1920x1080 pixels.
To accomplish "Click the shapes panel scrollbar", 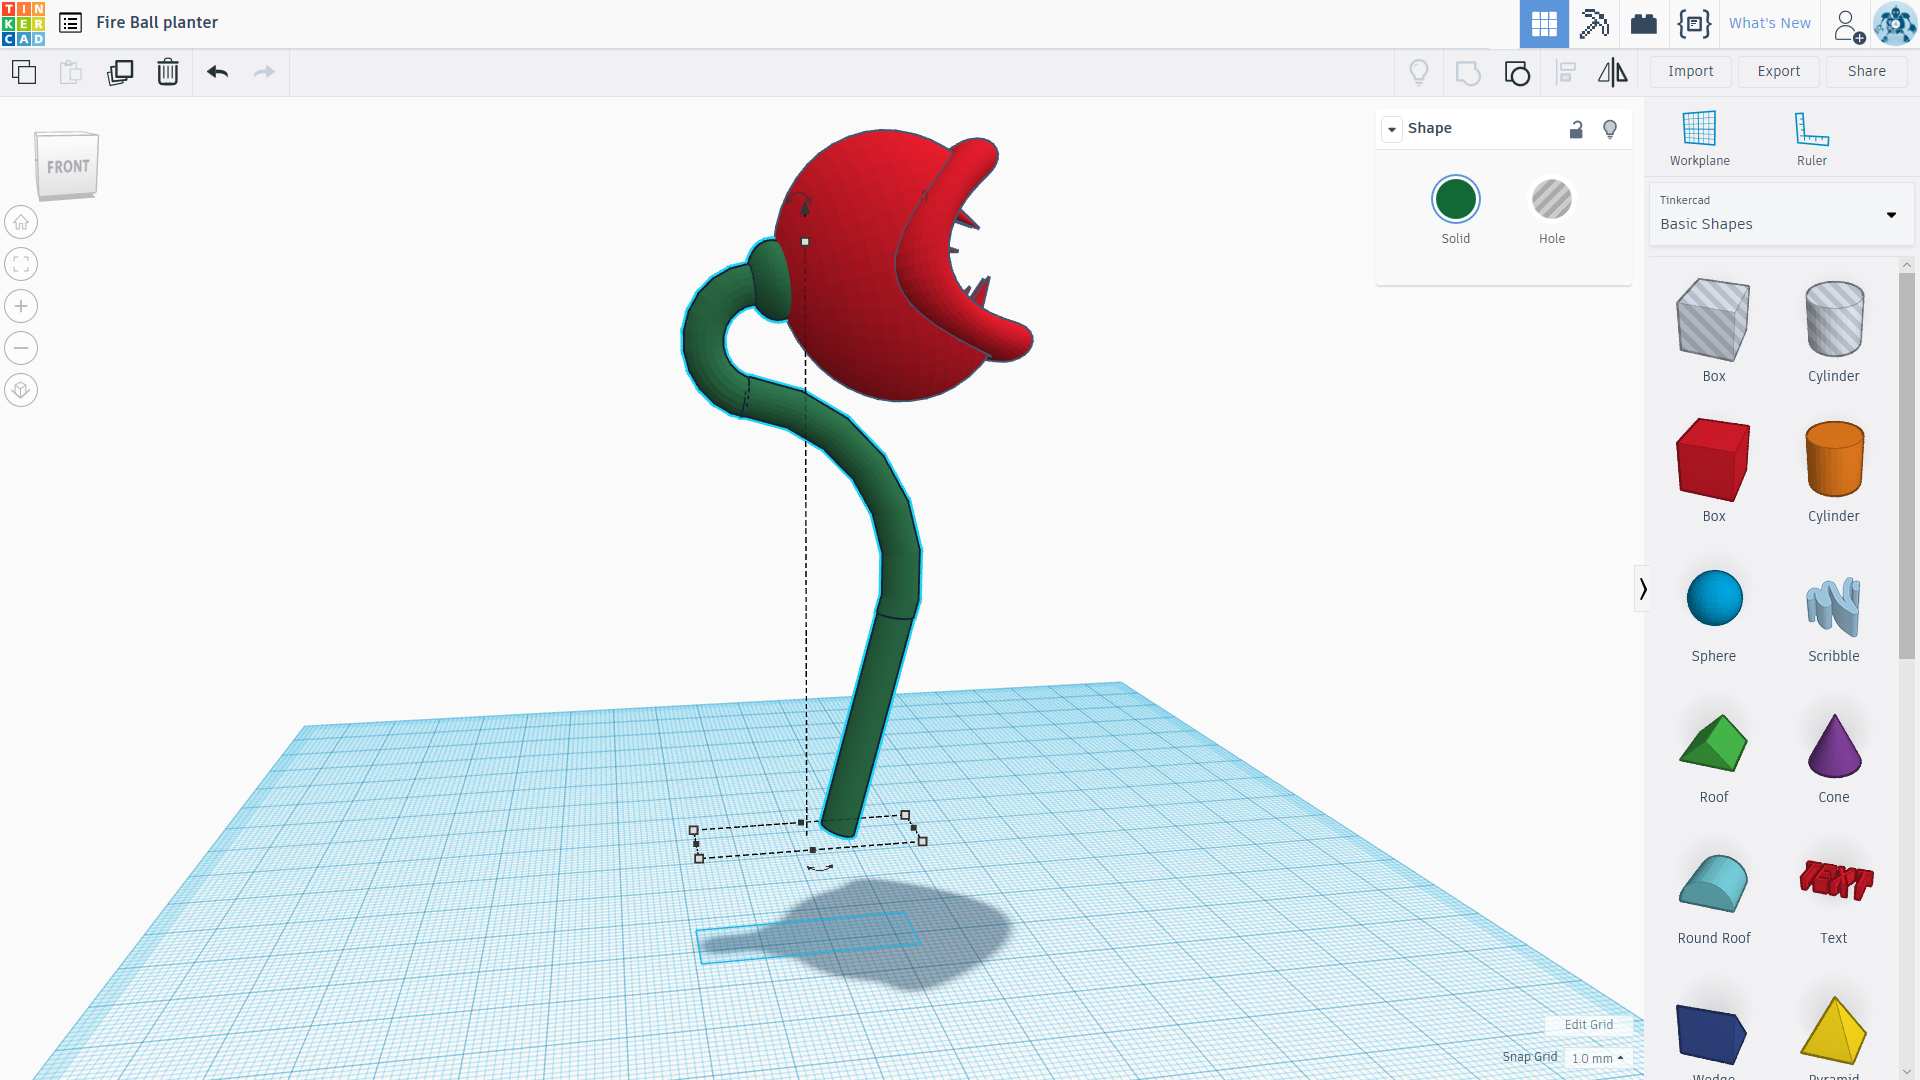I will click(1906, 466).
